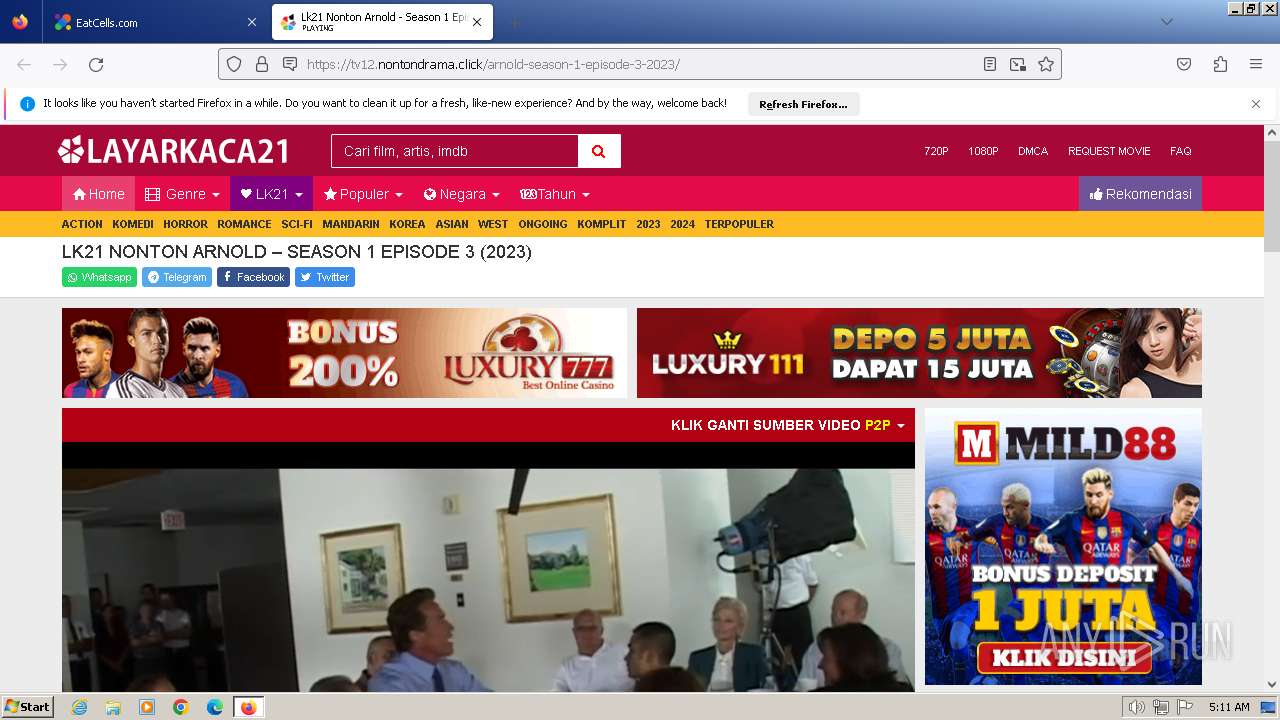Open the 1080P link
This screenshot has height=720, width=1280.
(x=983, y=151)
